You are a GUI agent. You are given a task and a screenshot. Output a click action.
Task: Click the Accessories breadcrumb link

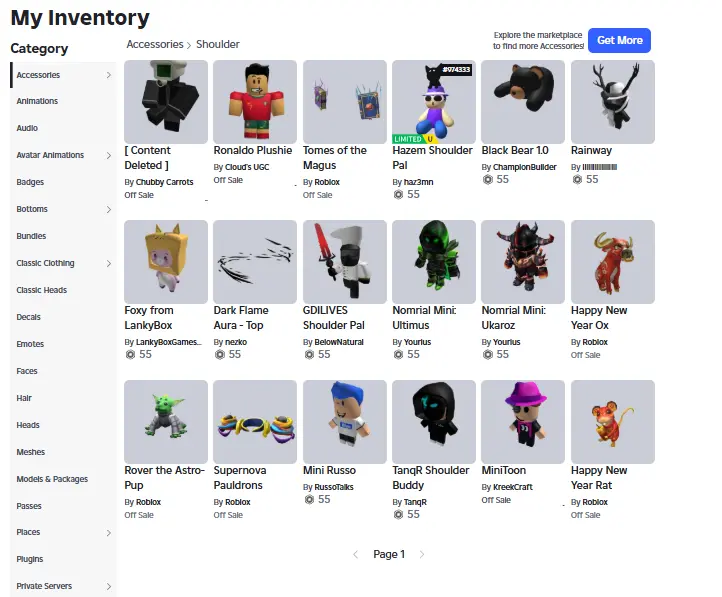[x=155, y=44]
